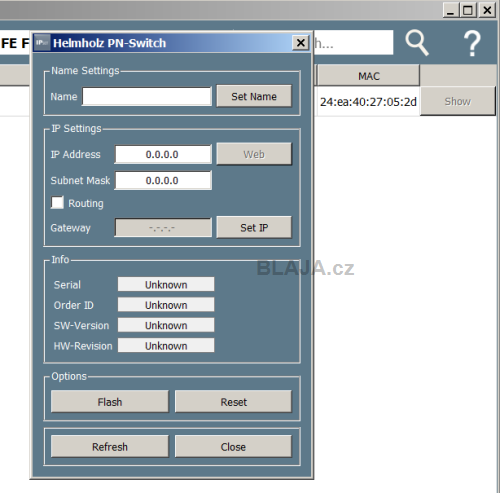Click the Refresh button
This screenshot has height=493, width=500.
(110, 446)
